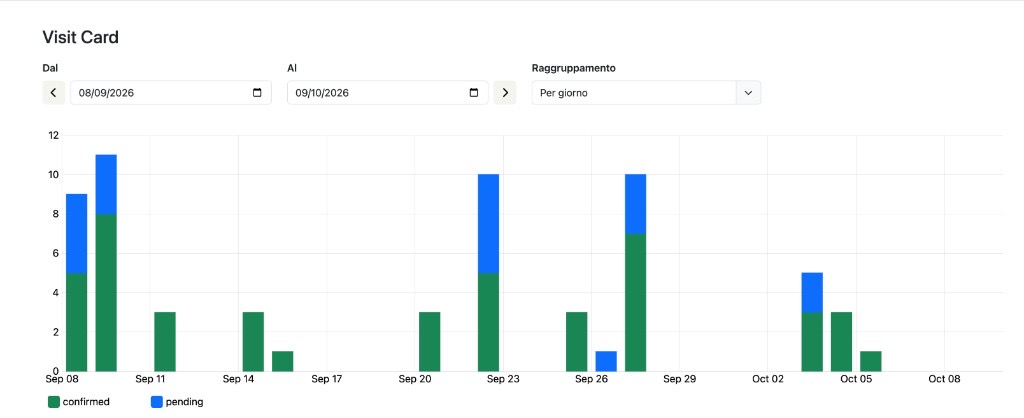Go to next date range arrow

point(505,93)
